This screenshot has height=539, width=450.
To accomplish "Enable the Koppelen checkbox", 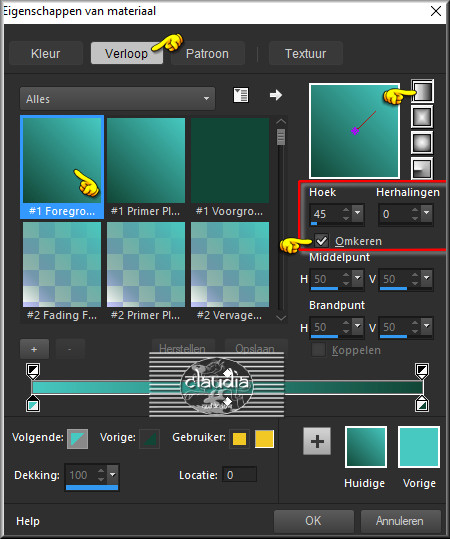I will [318, 350].
